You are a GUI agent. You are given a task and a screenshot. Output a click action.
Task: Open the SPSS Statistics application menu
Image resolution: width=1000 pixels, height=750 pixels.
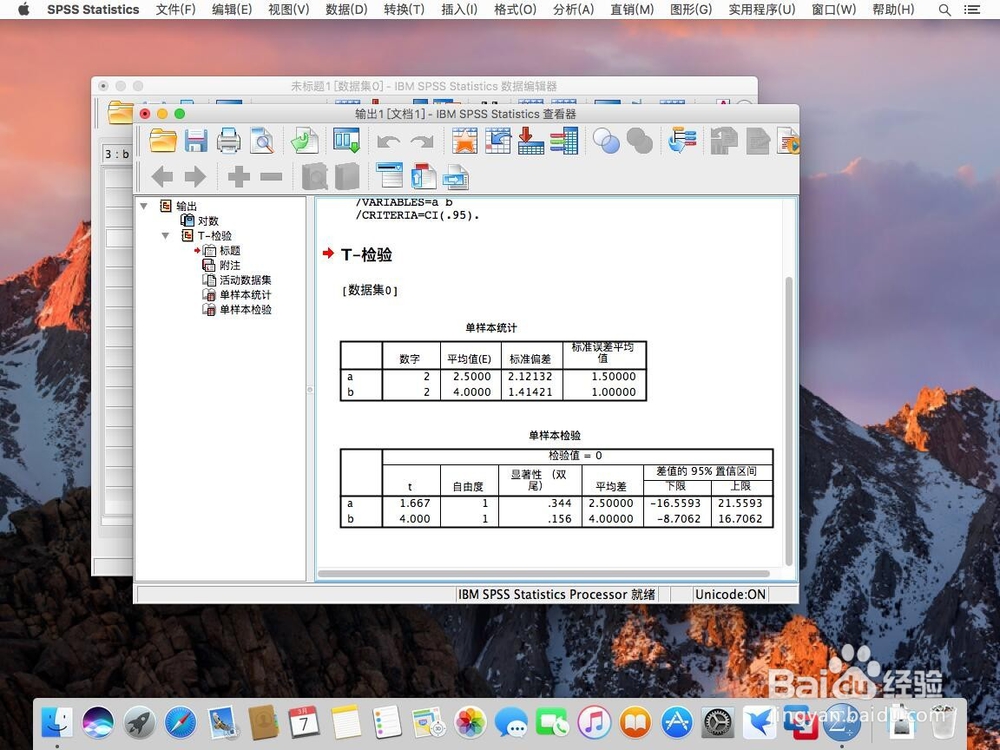click(x=93, y=10)
